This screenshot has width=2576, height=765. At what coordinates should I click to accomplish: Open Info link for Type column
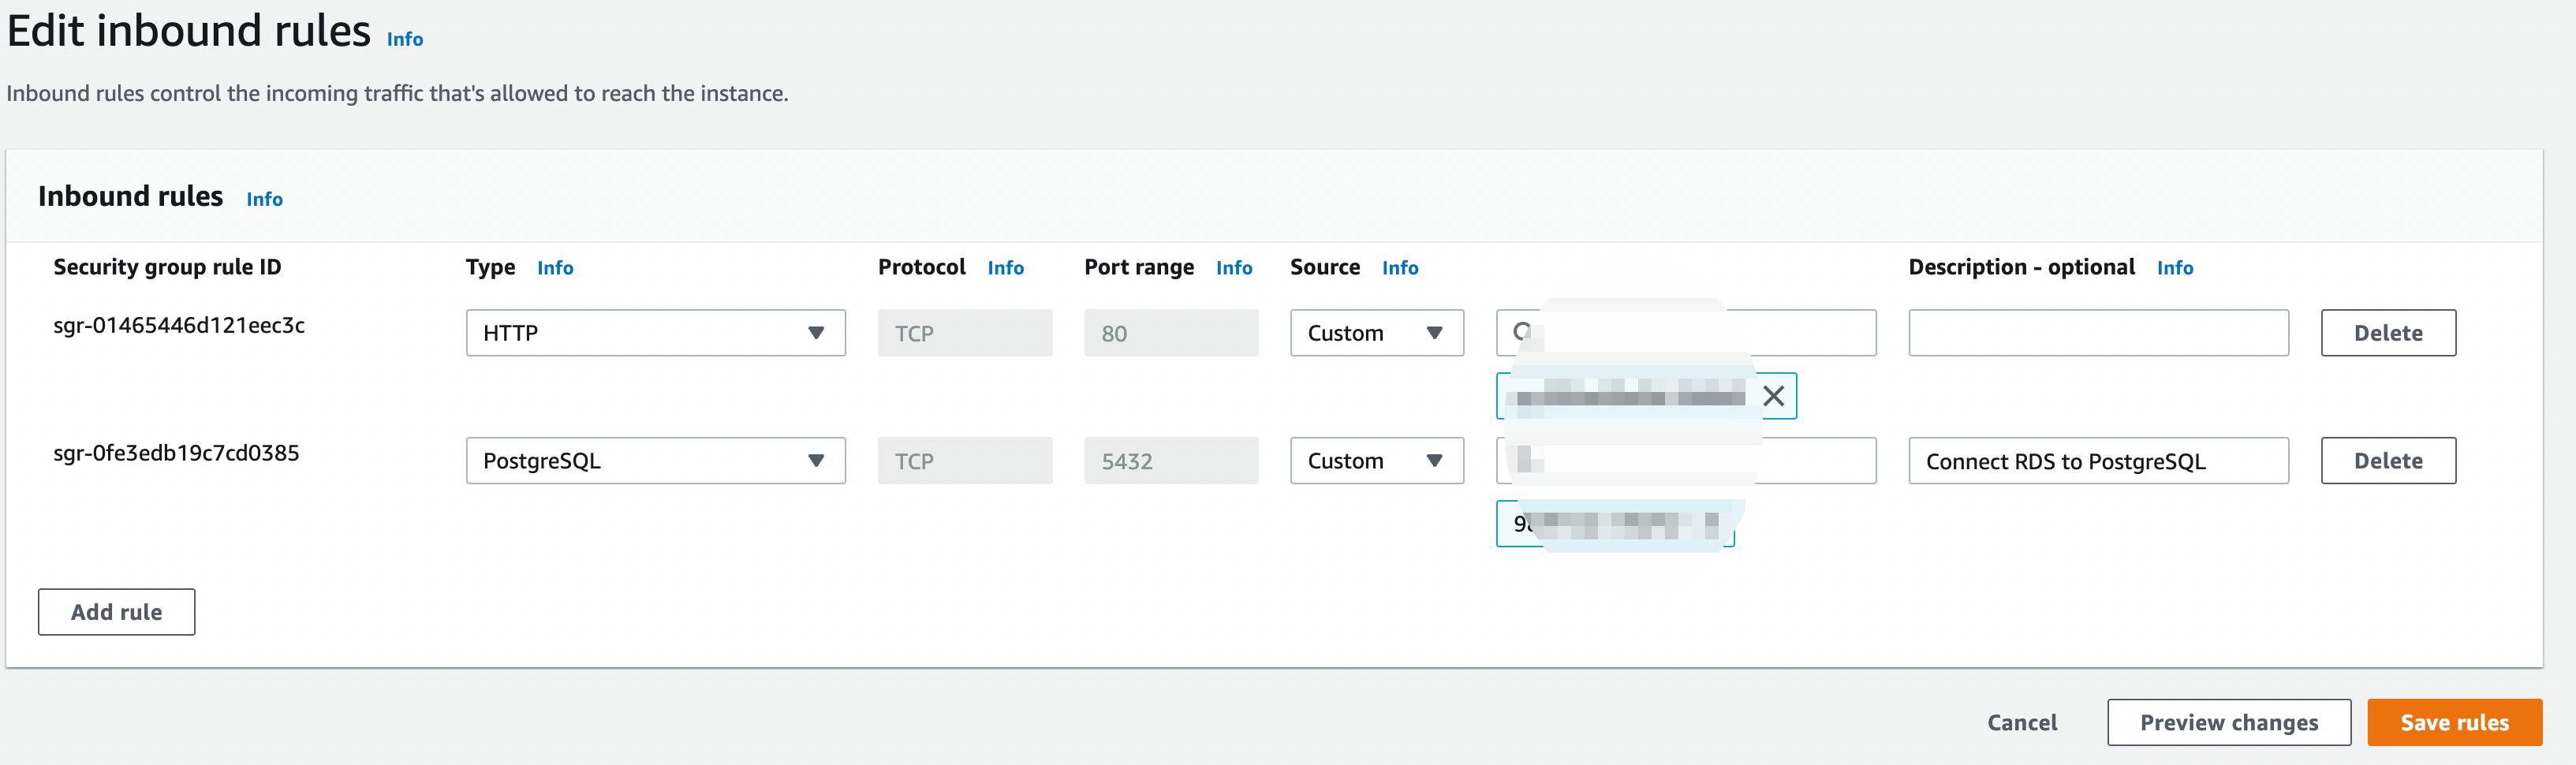555,268
